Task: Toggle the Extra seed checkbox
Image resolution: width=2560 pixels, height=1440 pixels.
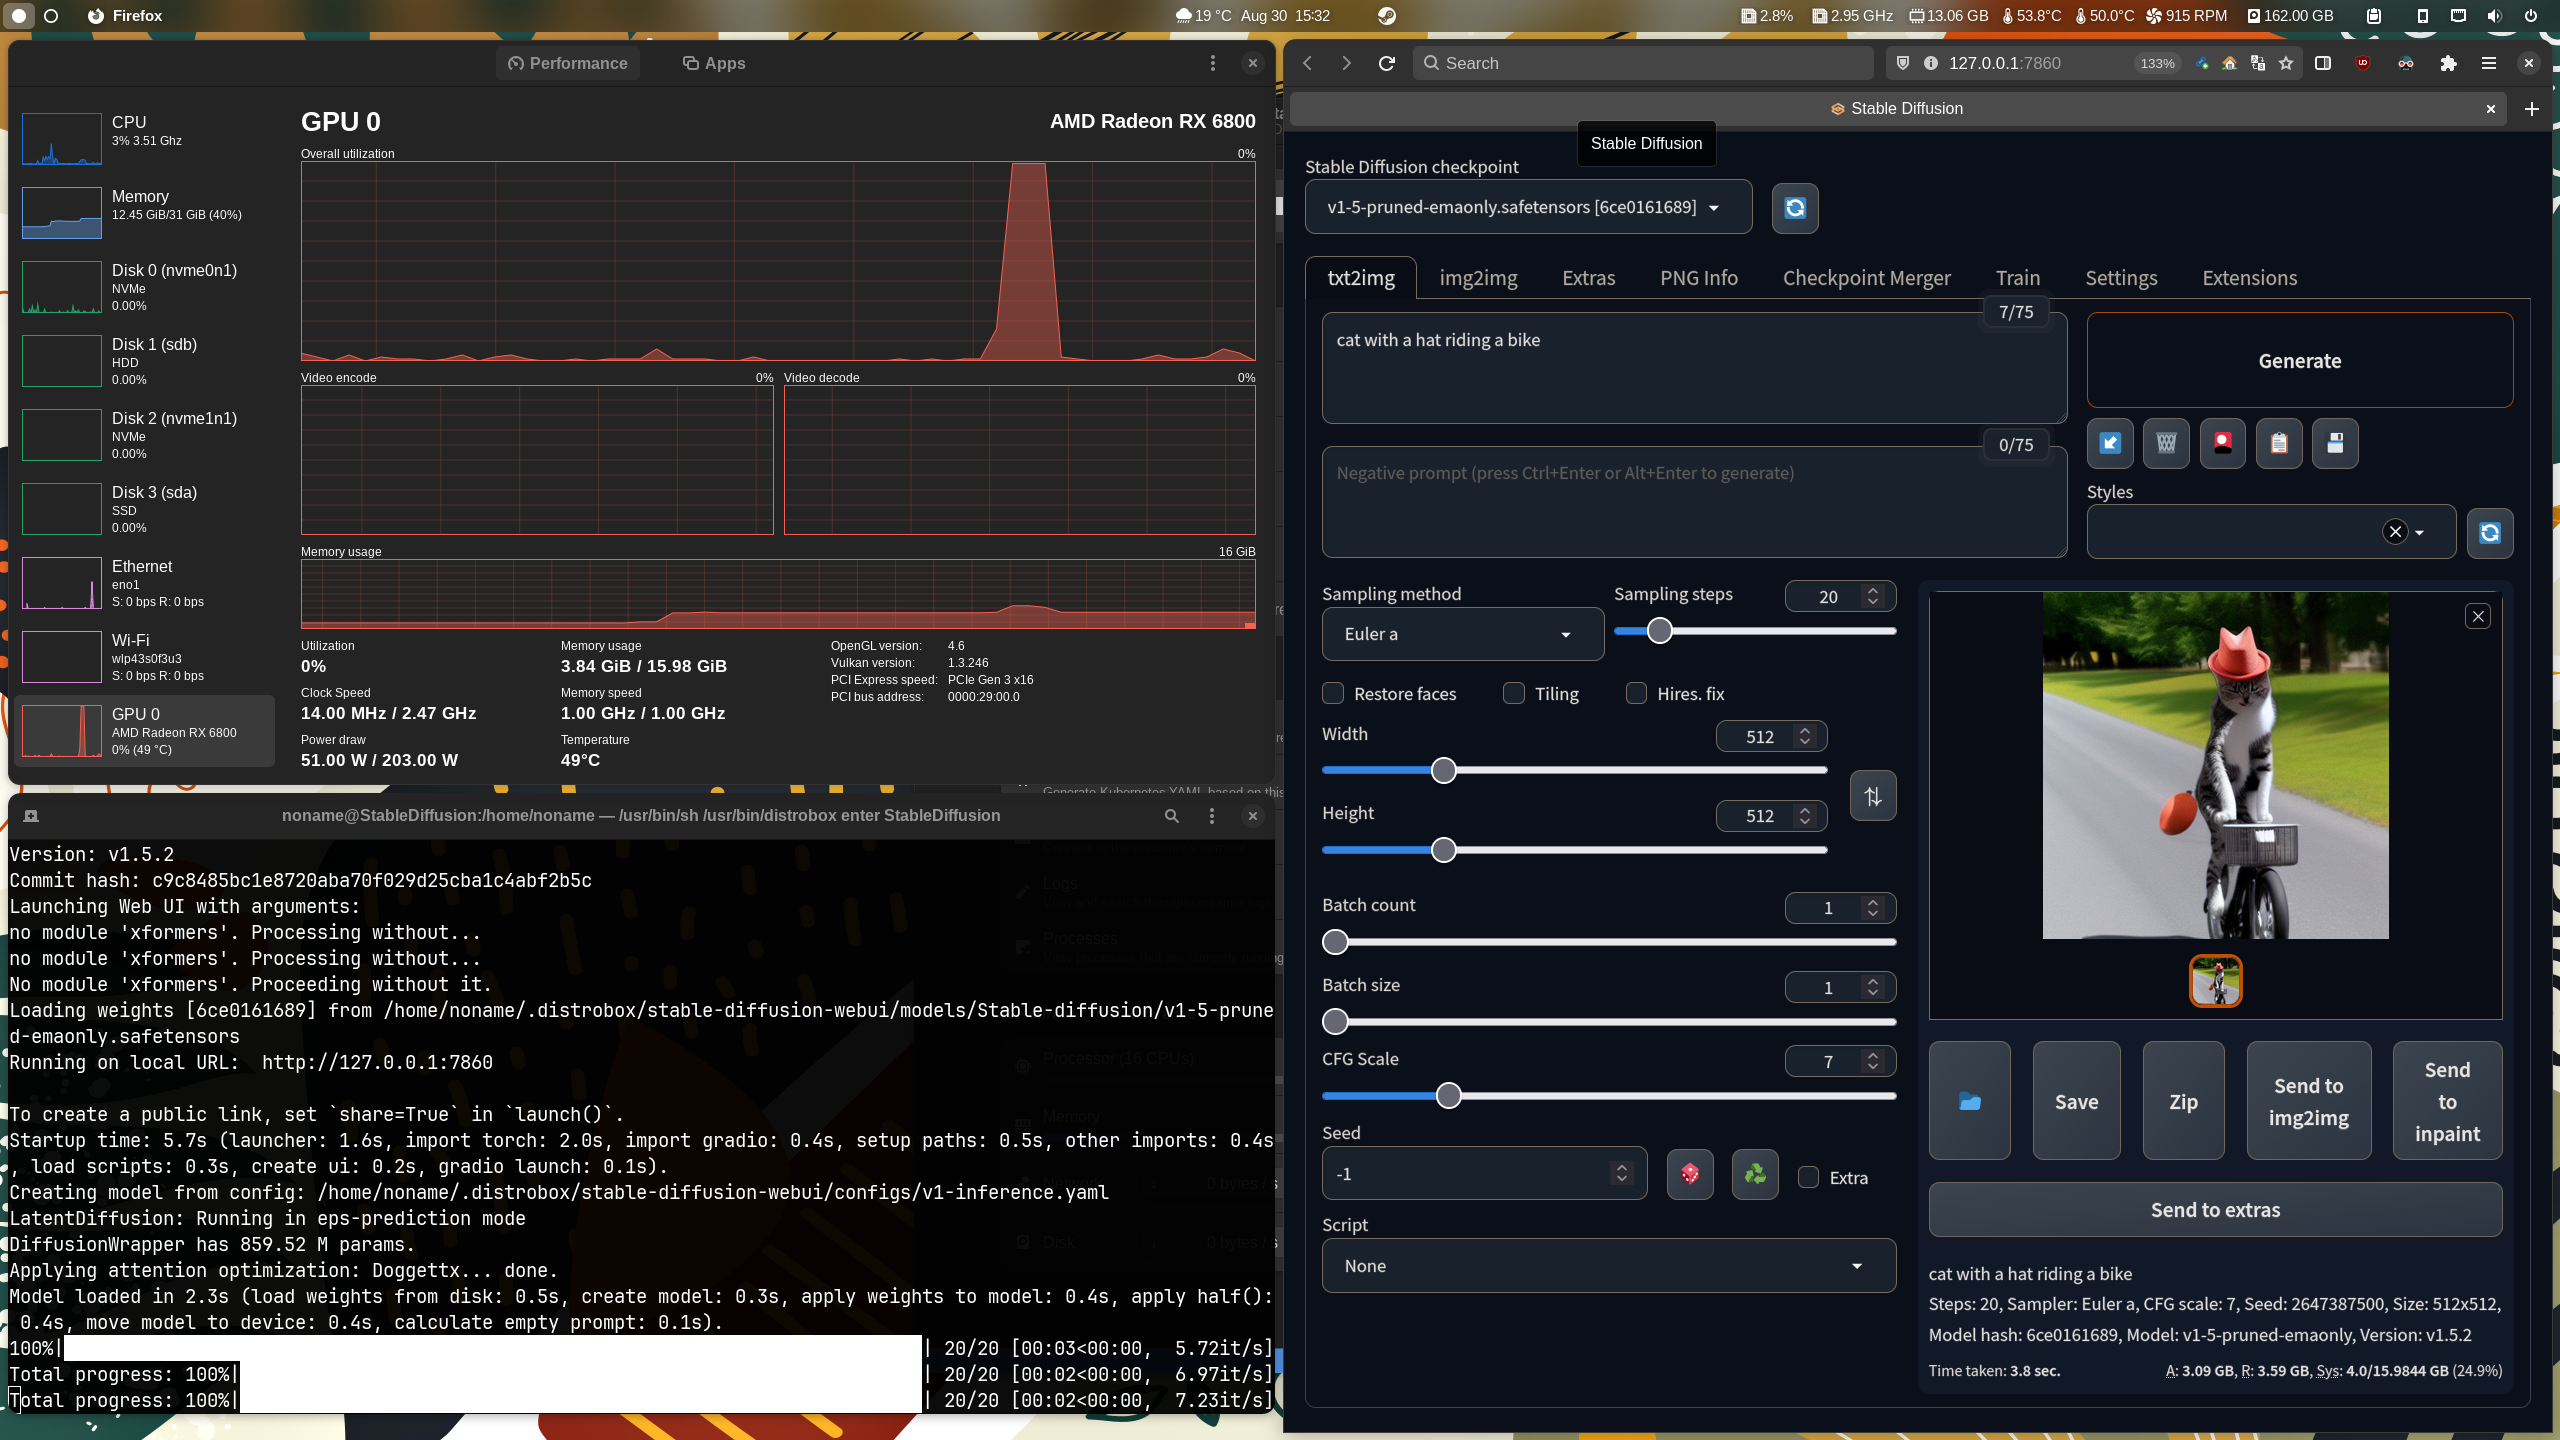Action: tap(1808, 1177)
